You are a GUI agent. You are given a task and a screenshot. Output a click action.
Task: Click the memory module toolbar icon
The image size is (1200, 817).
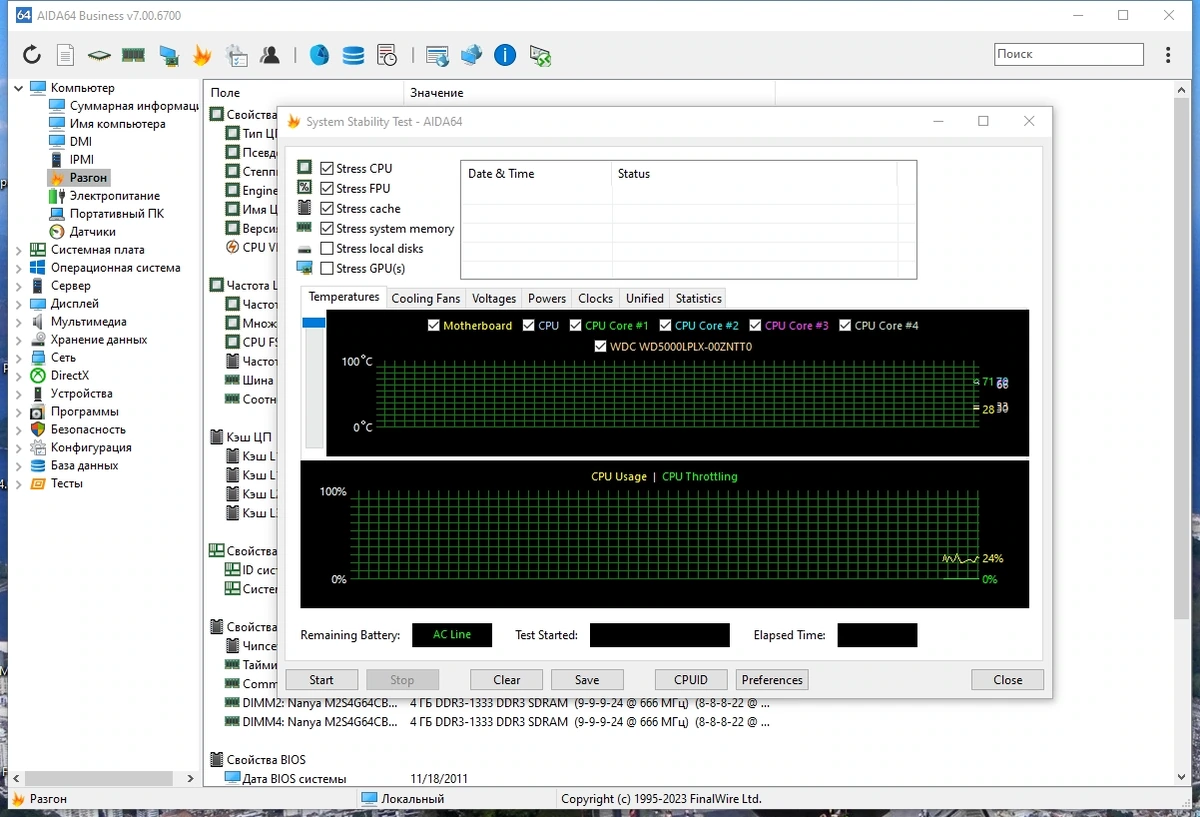133,55
